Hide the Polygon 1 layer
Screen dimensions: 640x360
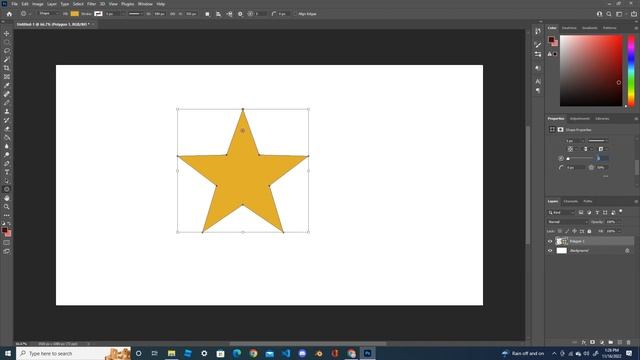(550, 241)
